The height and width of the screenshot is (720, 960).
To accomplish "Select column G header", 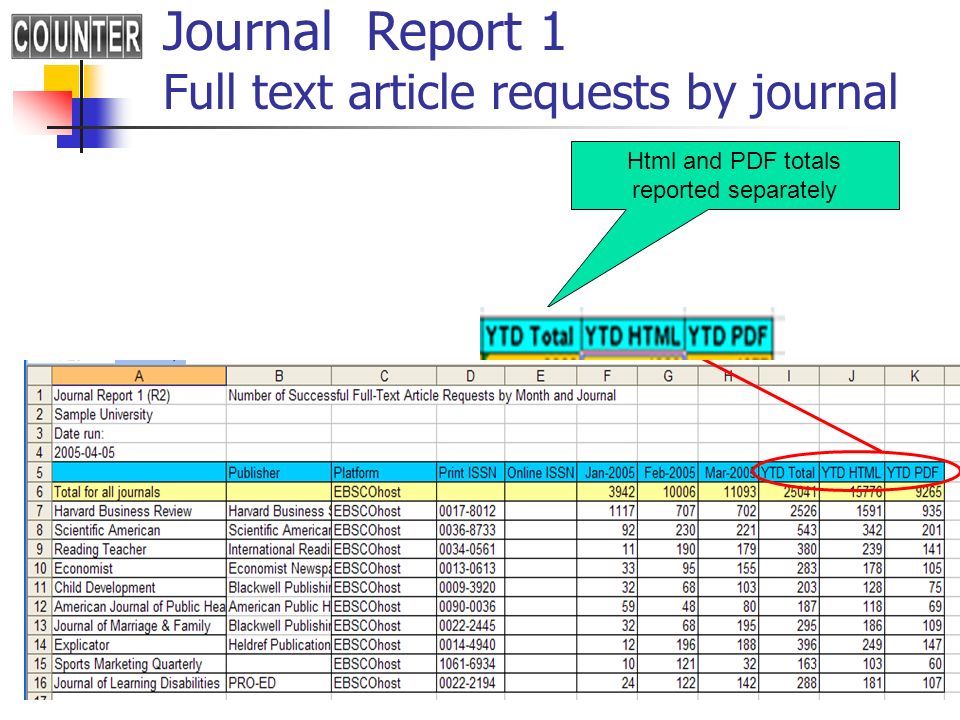I will point(668,375).
